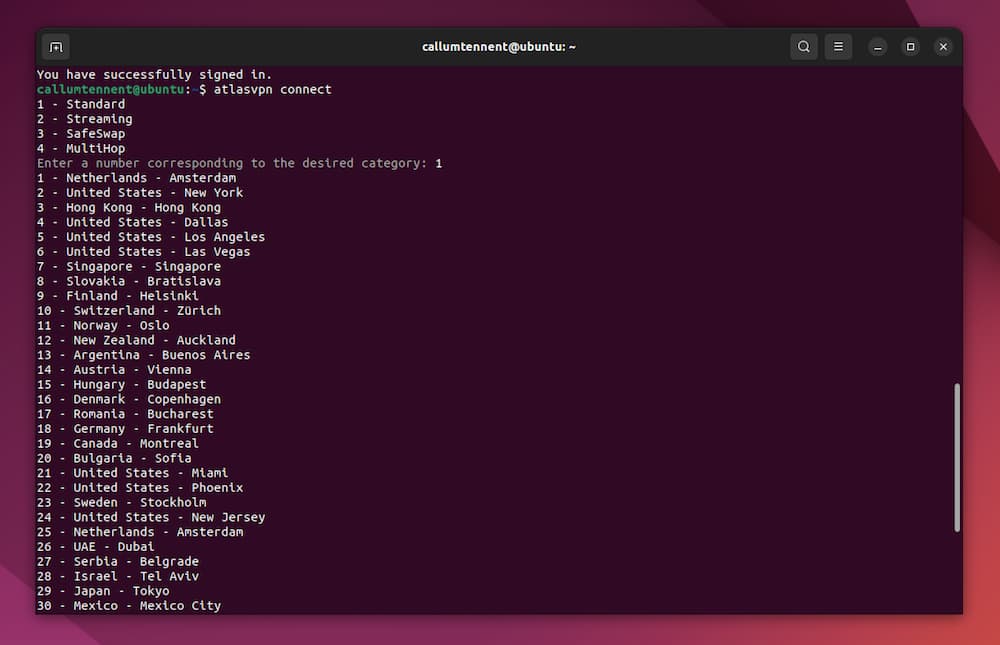Click 'Hungary - Budapest' line
The height and width of the screenshot is (645, 1000).
[x=122, y=384]
